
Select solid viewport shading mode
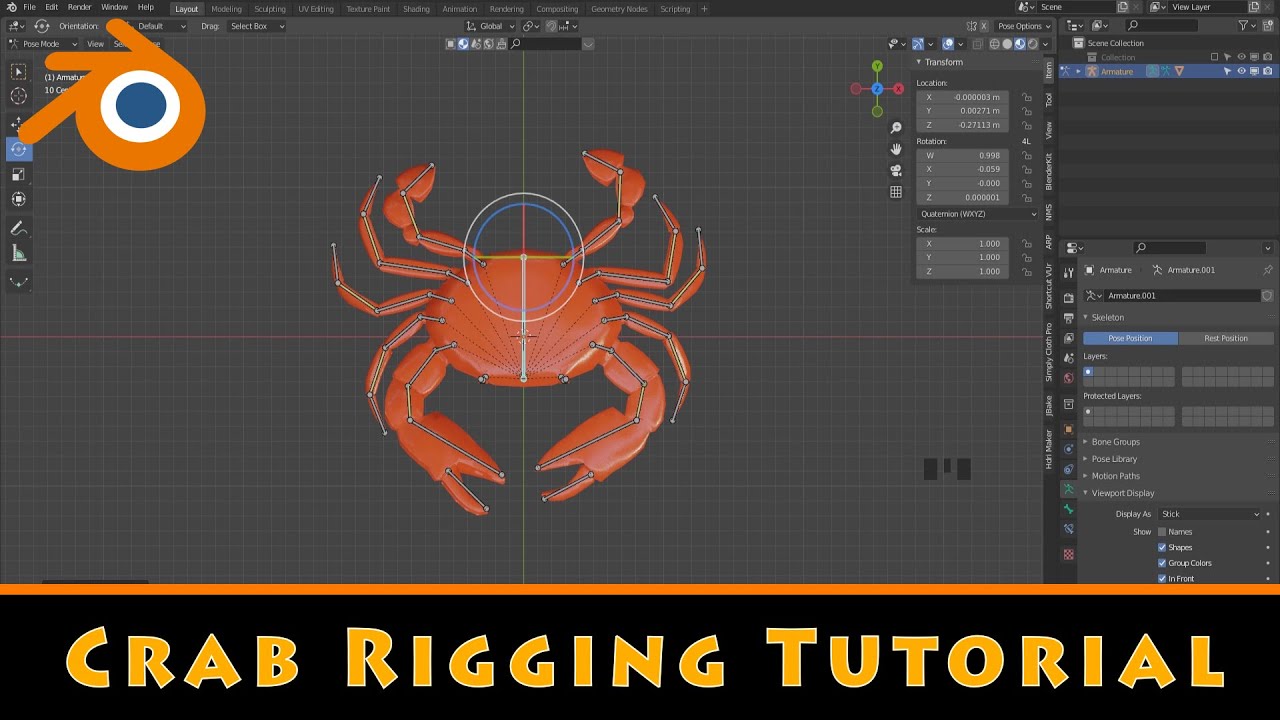tap(1007, 44)
